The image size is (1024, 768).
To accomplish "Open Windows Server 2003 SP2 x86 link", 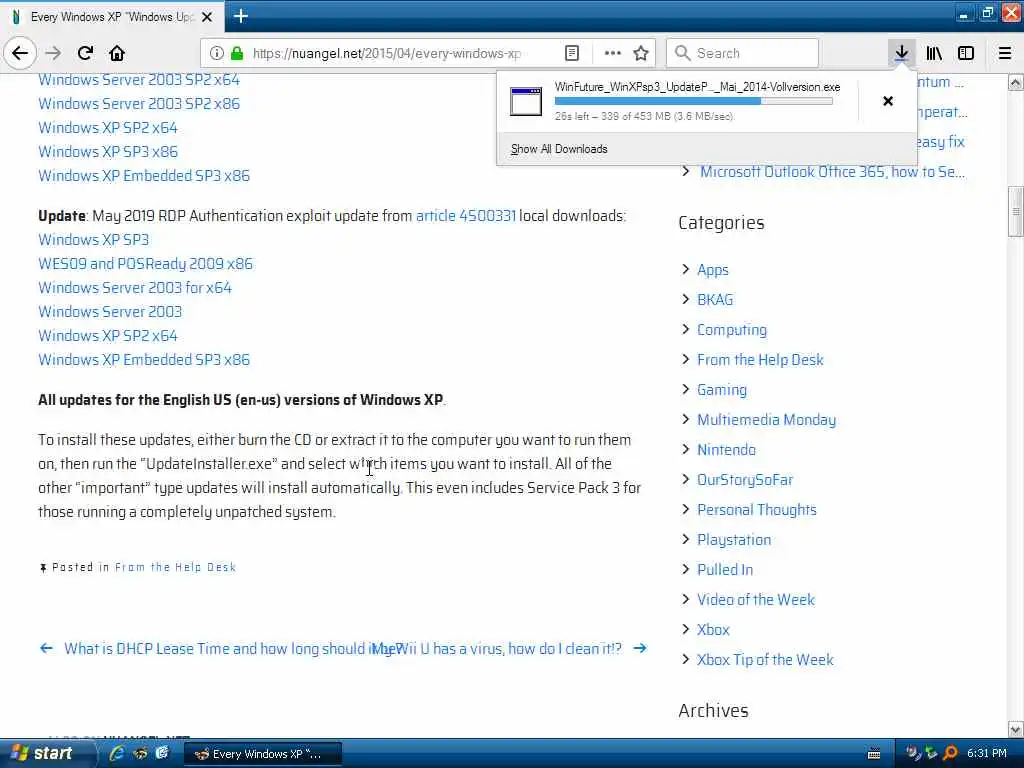I will [139, 104].
